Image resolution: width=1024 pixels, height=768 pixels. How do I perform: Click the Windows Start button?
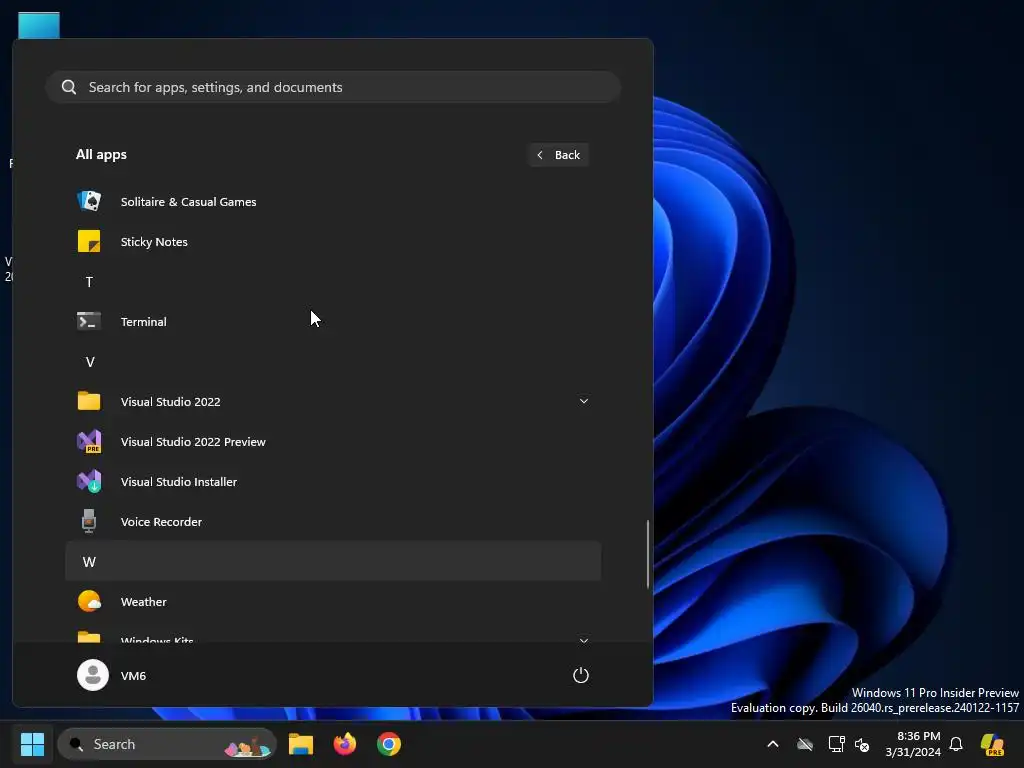click(x=32, y=744)
